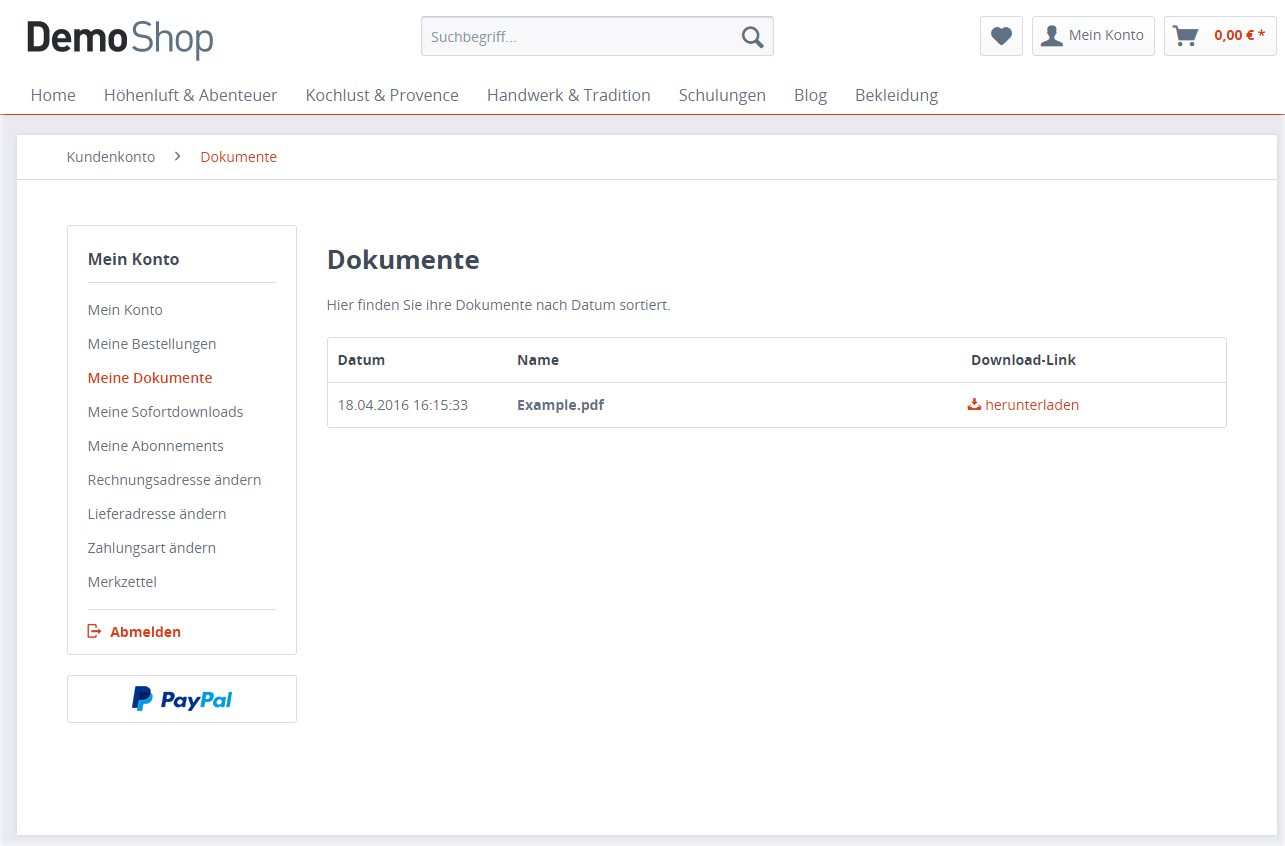Click the DemoShop logo

click(120, 38)
